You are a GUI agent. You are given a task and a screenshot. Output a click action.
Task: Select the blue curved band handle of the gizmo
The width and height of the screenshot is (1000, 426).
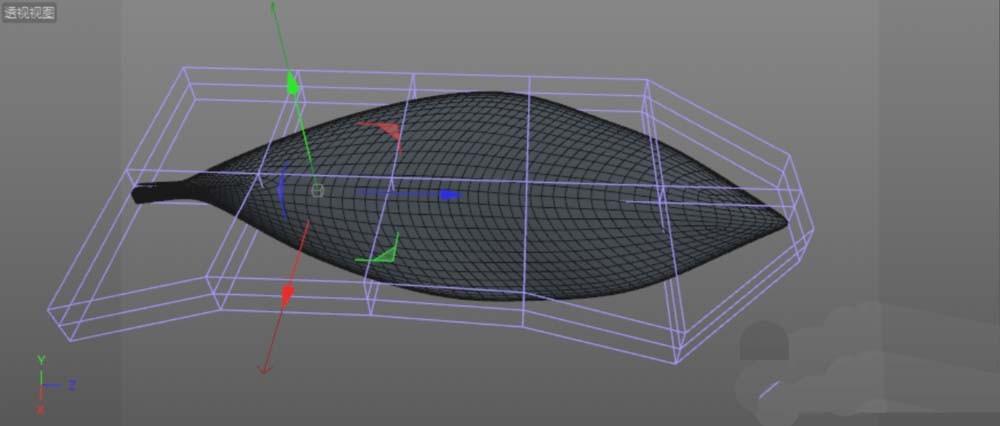[281, 191]
